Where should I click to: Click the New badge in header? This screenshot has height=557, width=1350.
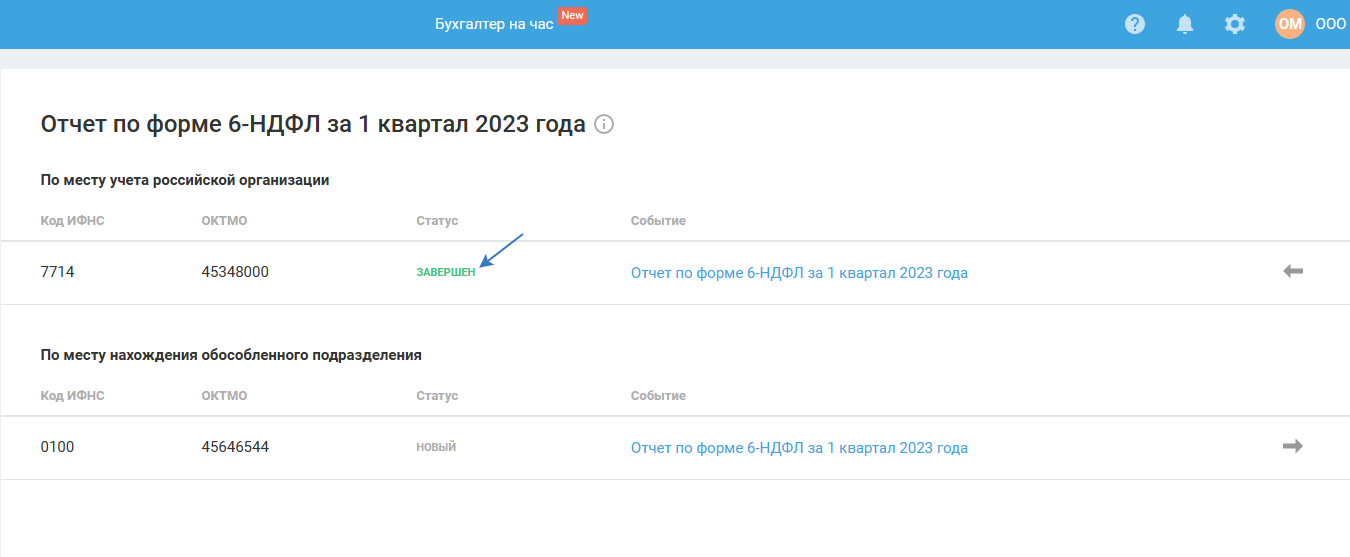(572, 16)
